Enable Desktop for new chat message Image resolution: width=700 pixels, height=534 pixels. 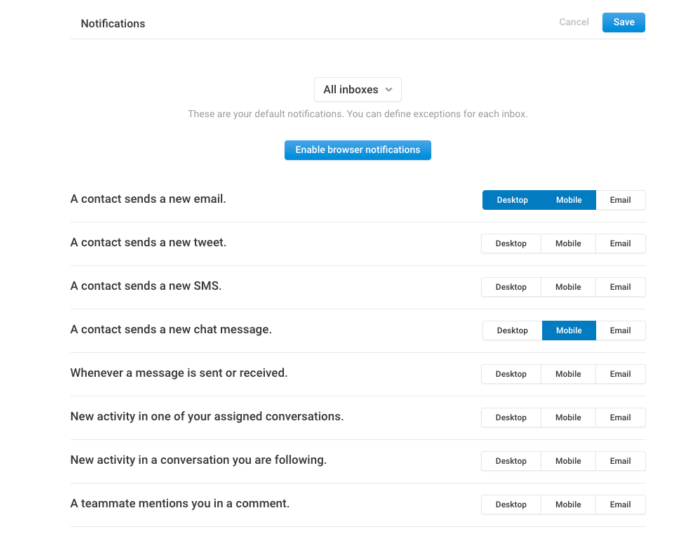pyautogui.click(x=512, y=330)
